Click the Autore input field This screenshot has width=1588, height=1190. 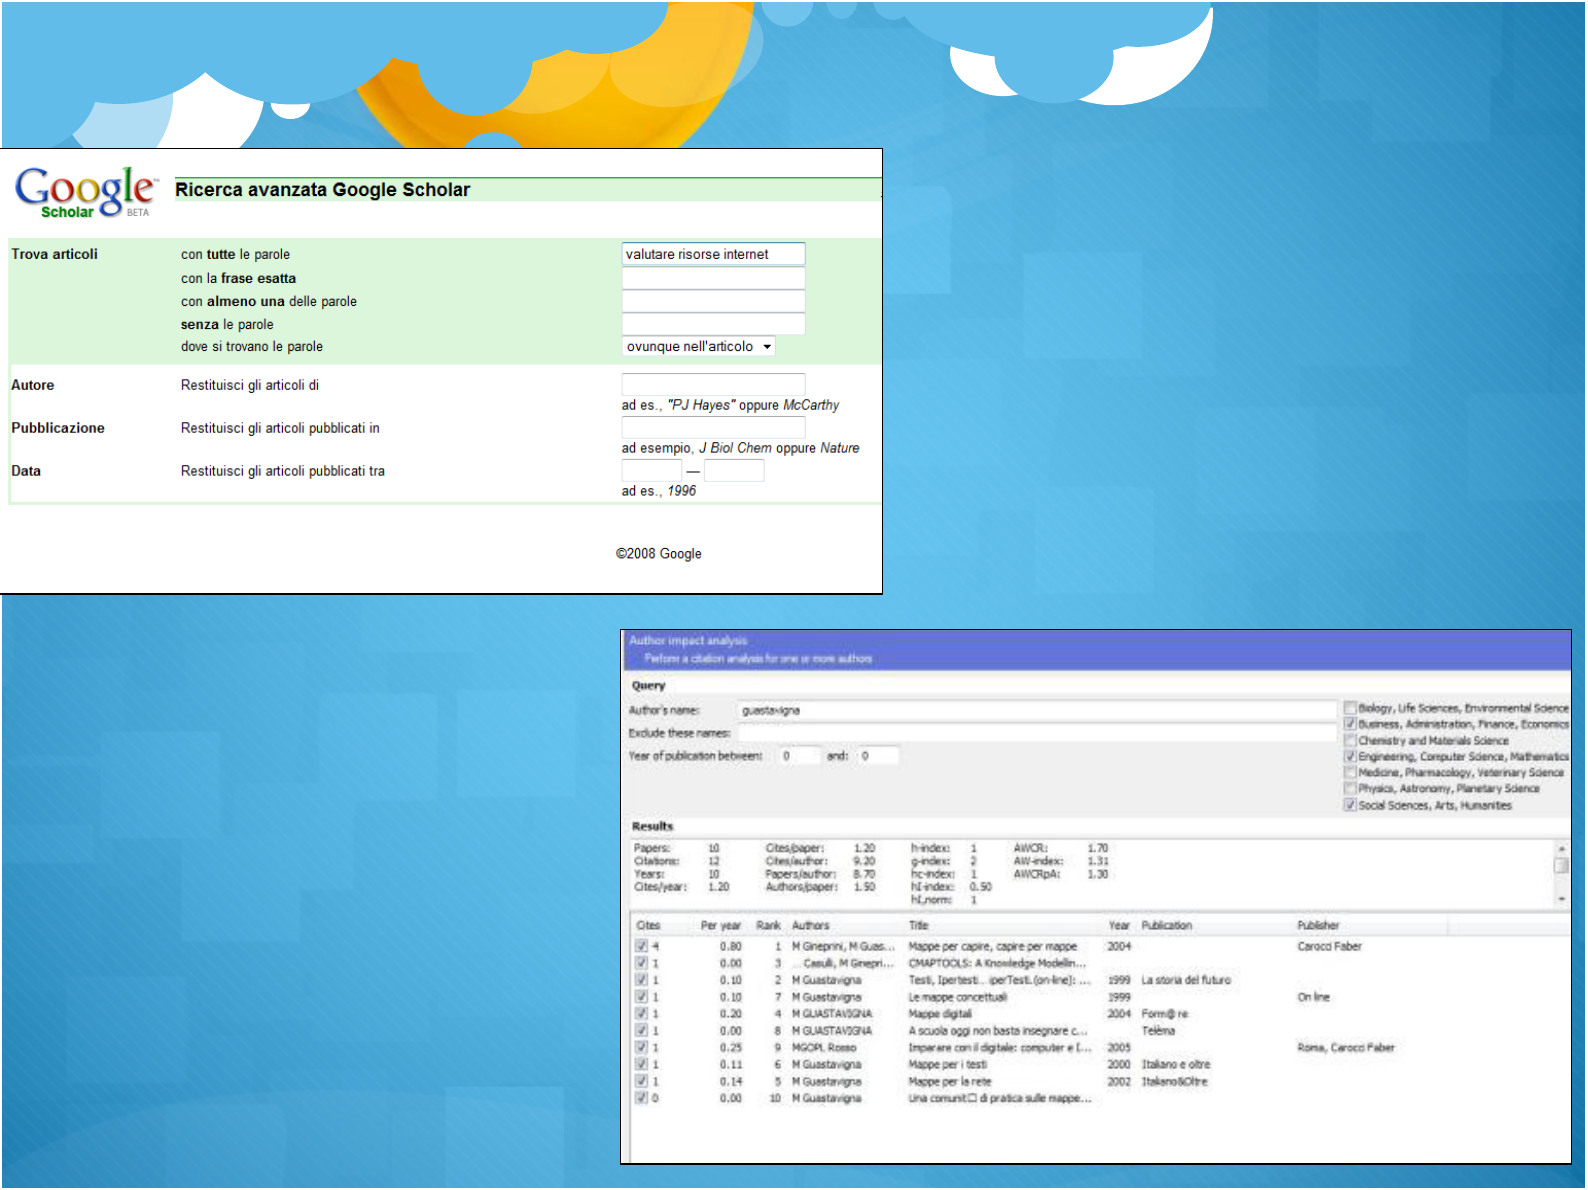(x=713, y=384)
